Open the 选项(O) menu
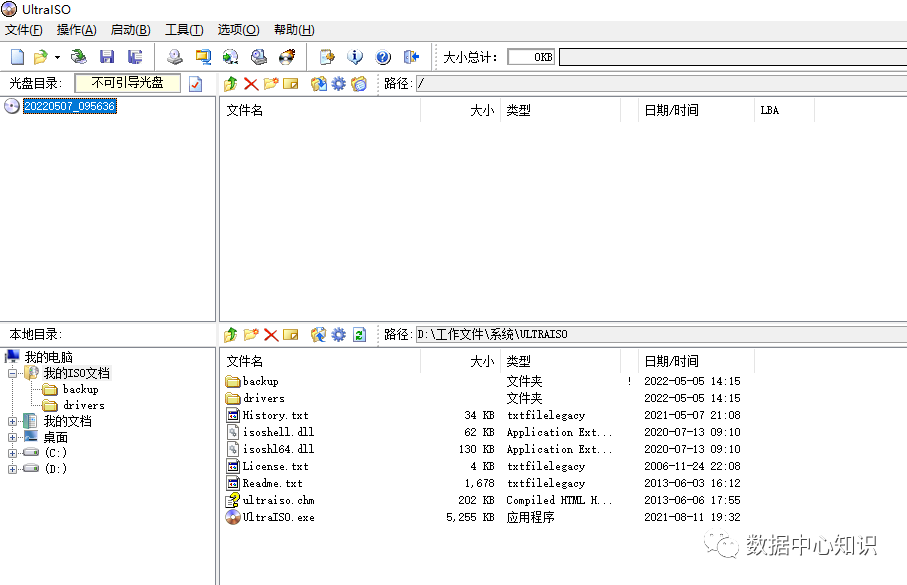 (238, 30)
